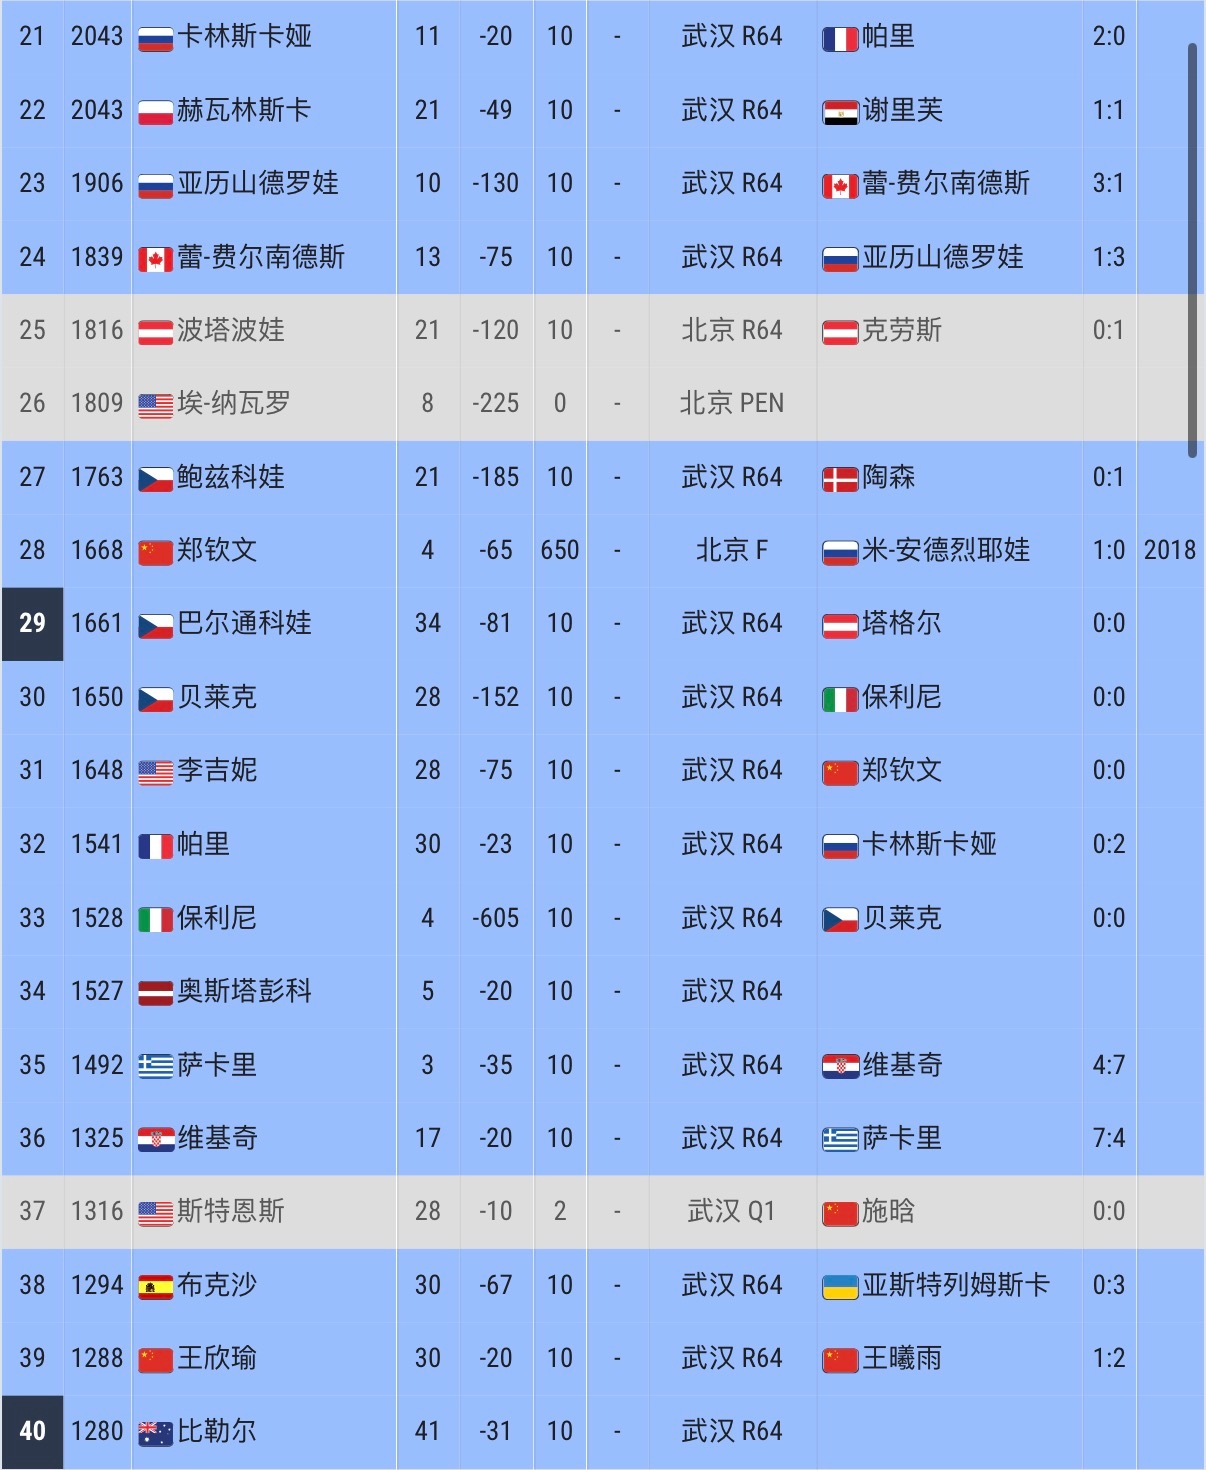
Task: Click Russian flag beside 米-安德烈耶娃
Action: (840, 553)
